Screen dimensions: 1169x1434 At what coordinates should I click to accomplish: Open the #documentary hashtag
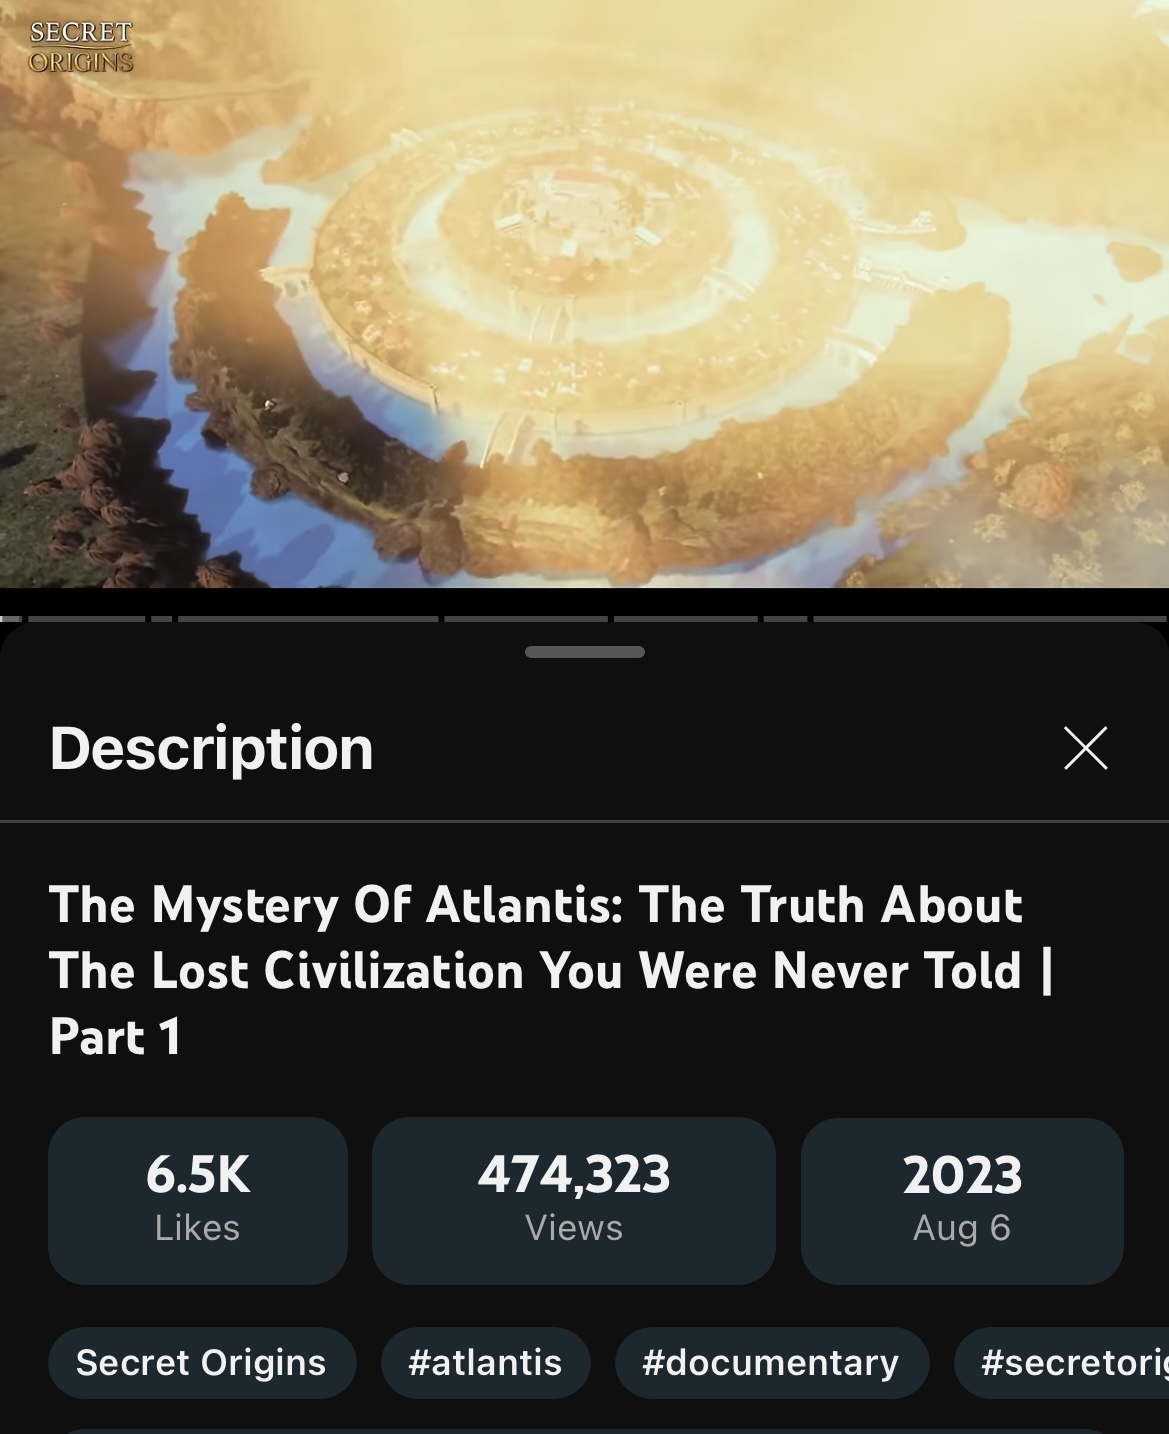771,1362
